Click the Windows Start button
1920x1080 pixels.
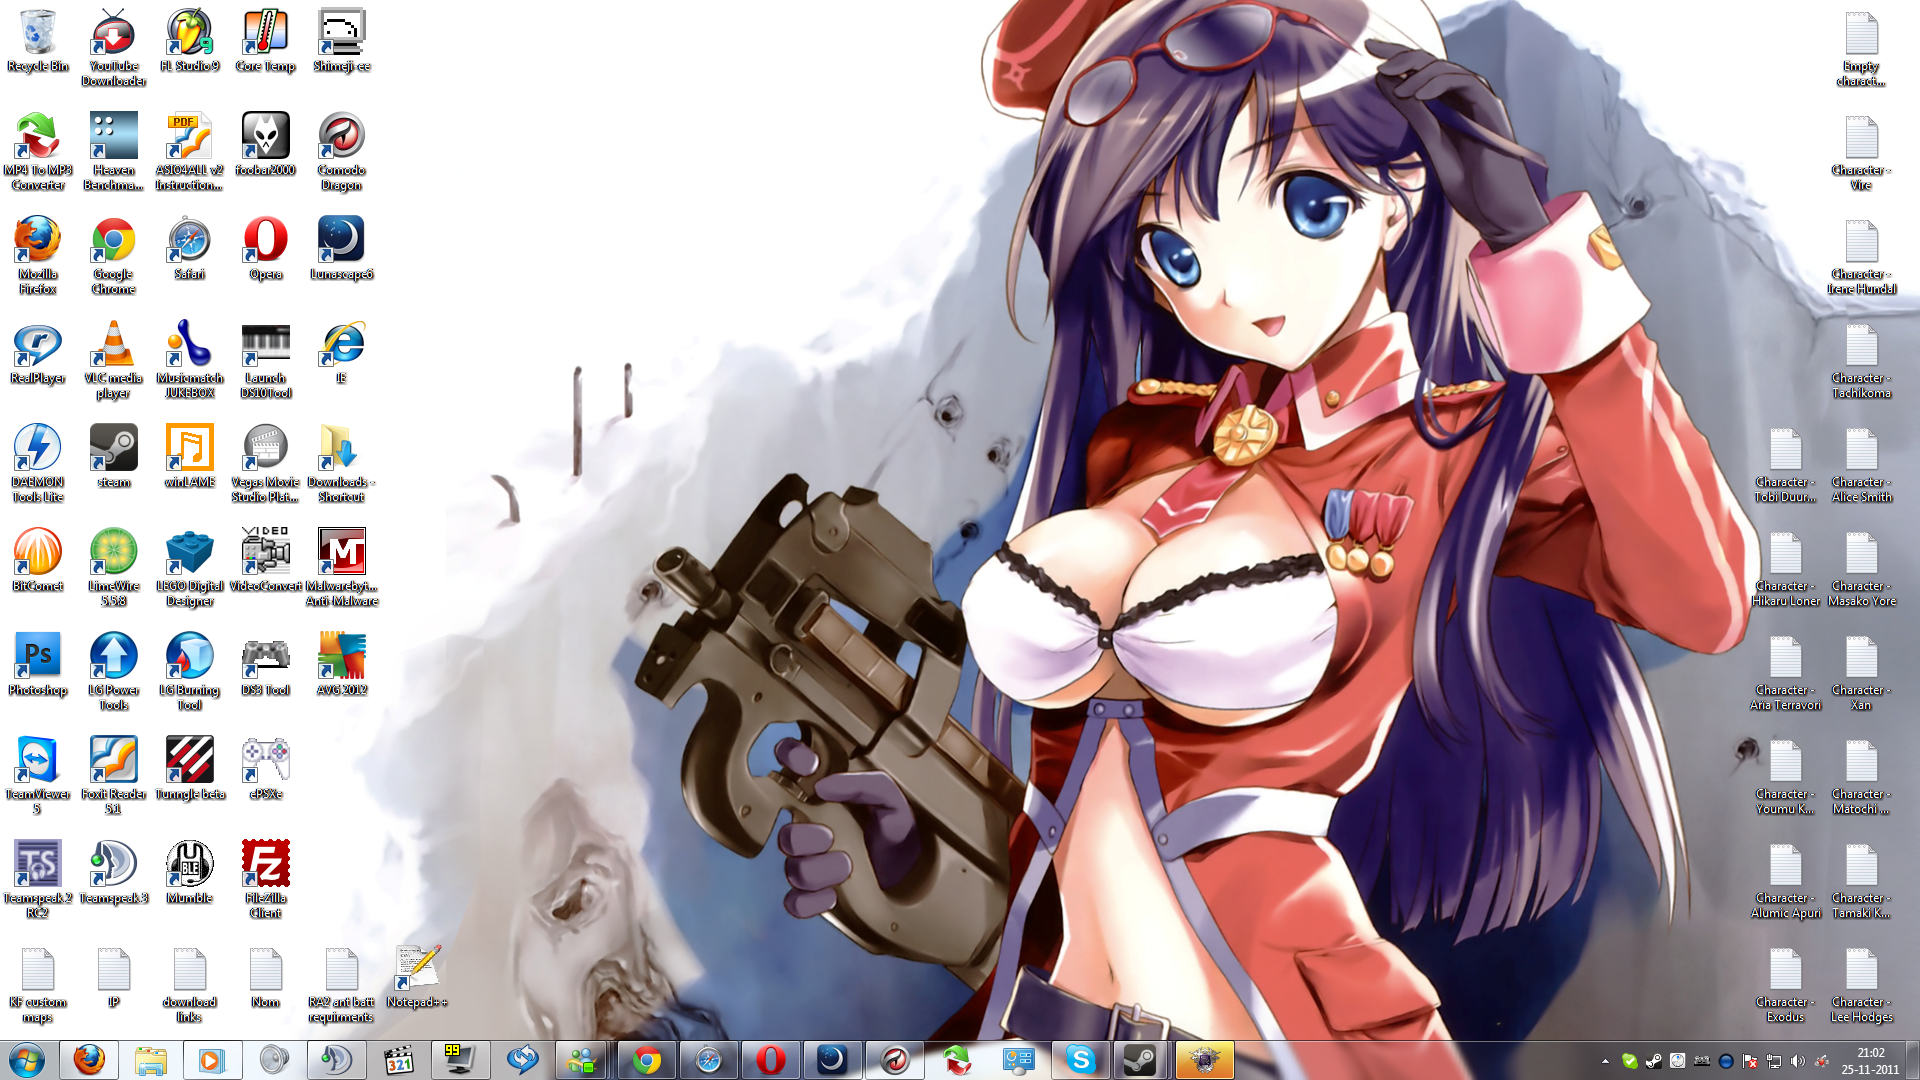pyautogui.click(x=27, y=1060)
